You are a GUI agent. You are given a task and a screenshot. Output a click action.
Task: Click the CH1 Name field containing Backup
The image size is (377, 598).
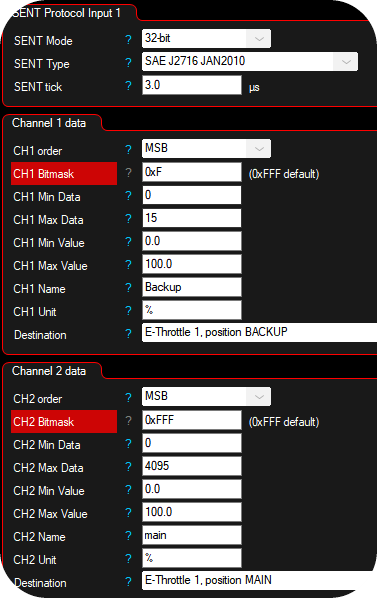click(x=192, y=287)
